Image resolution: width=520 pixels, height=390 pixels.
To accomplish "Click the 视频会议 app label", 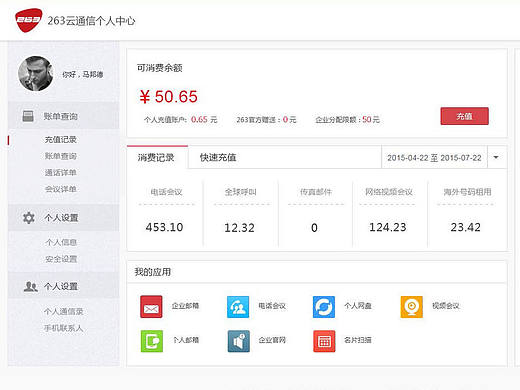I will tap(446, 306).
